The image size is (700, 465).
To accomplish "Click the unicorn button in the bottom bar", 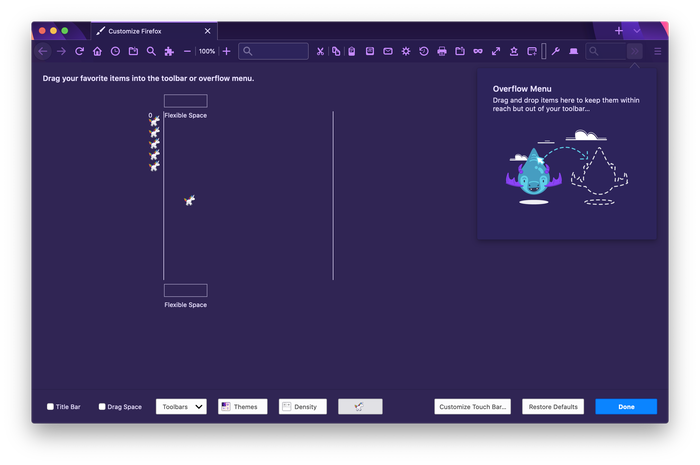I will click(360, 407).
